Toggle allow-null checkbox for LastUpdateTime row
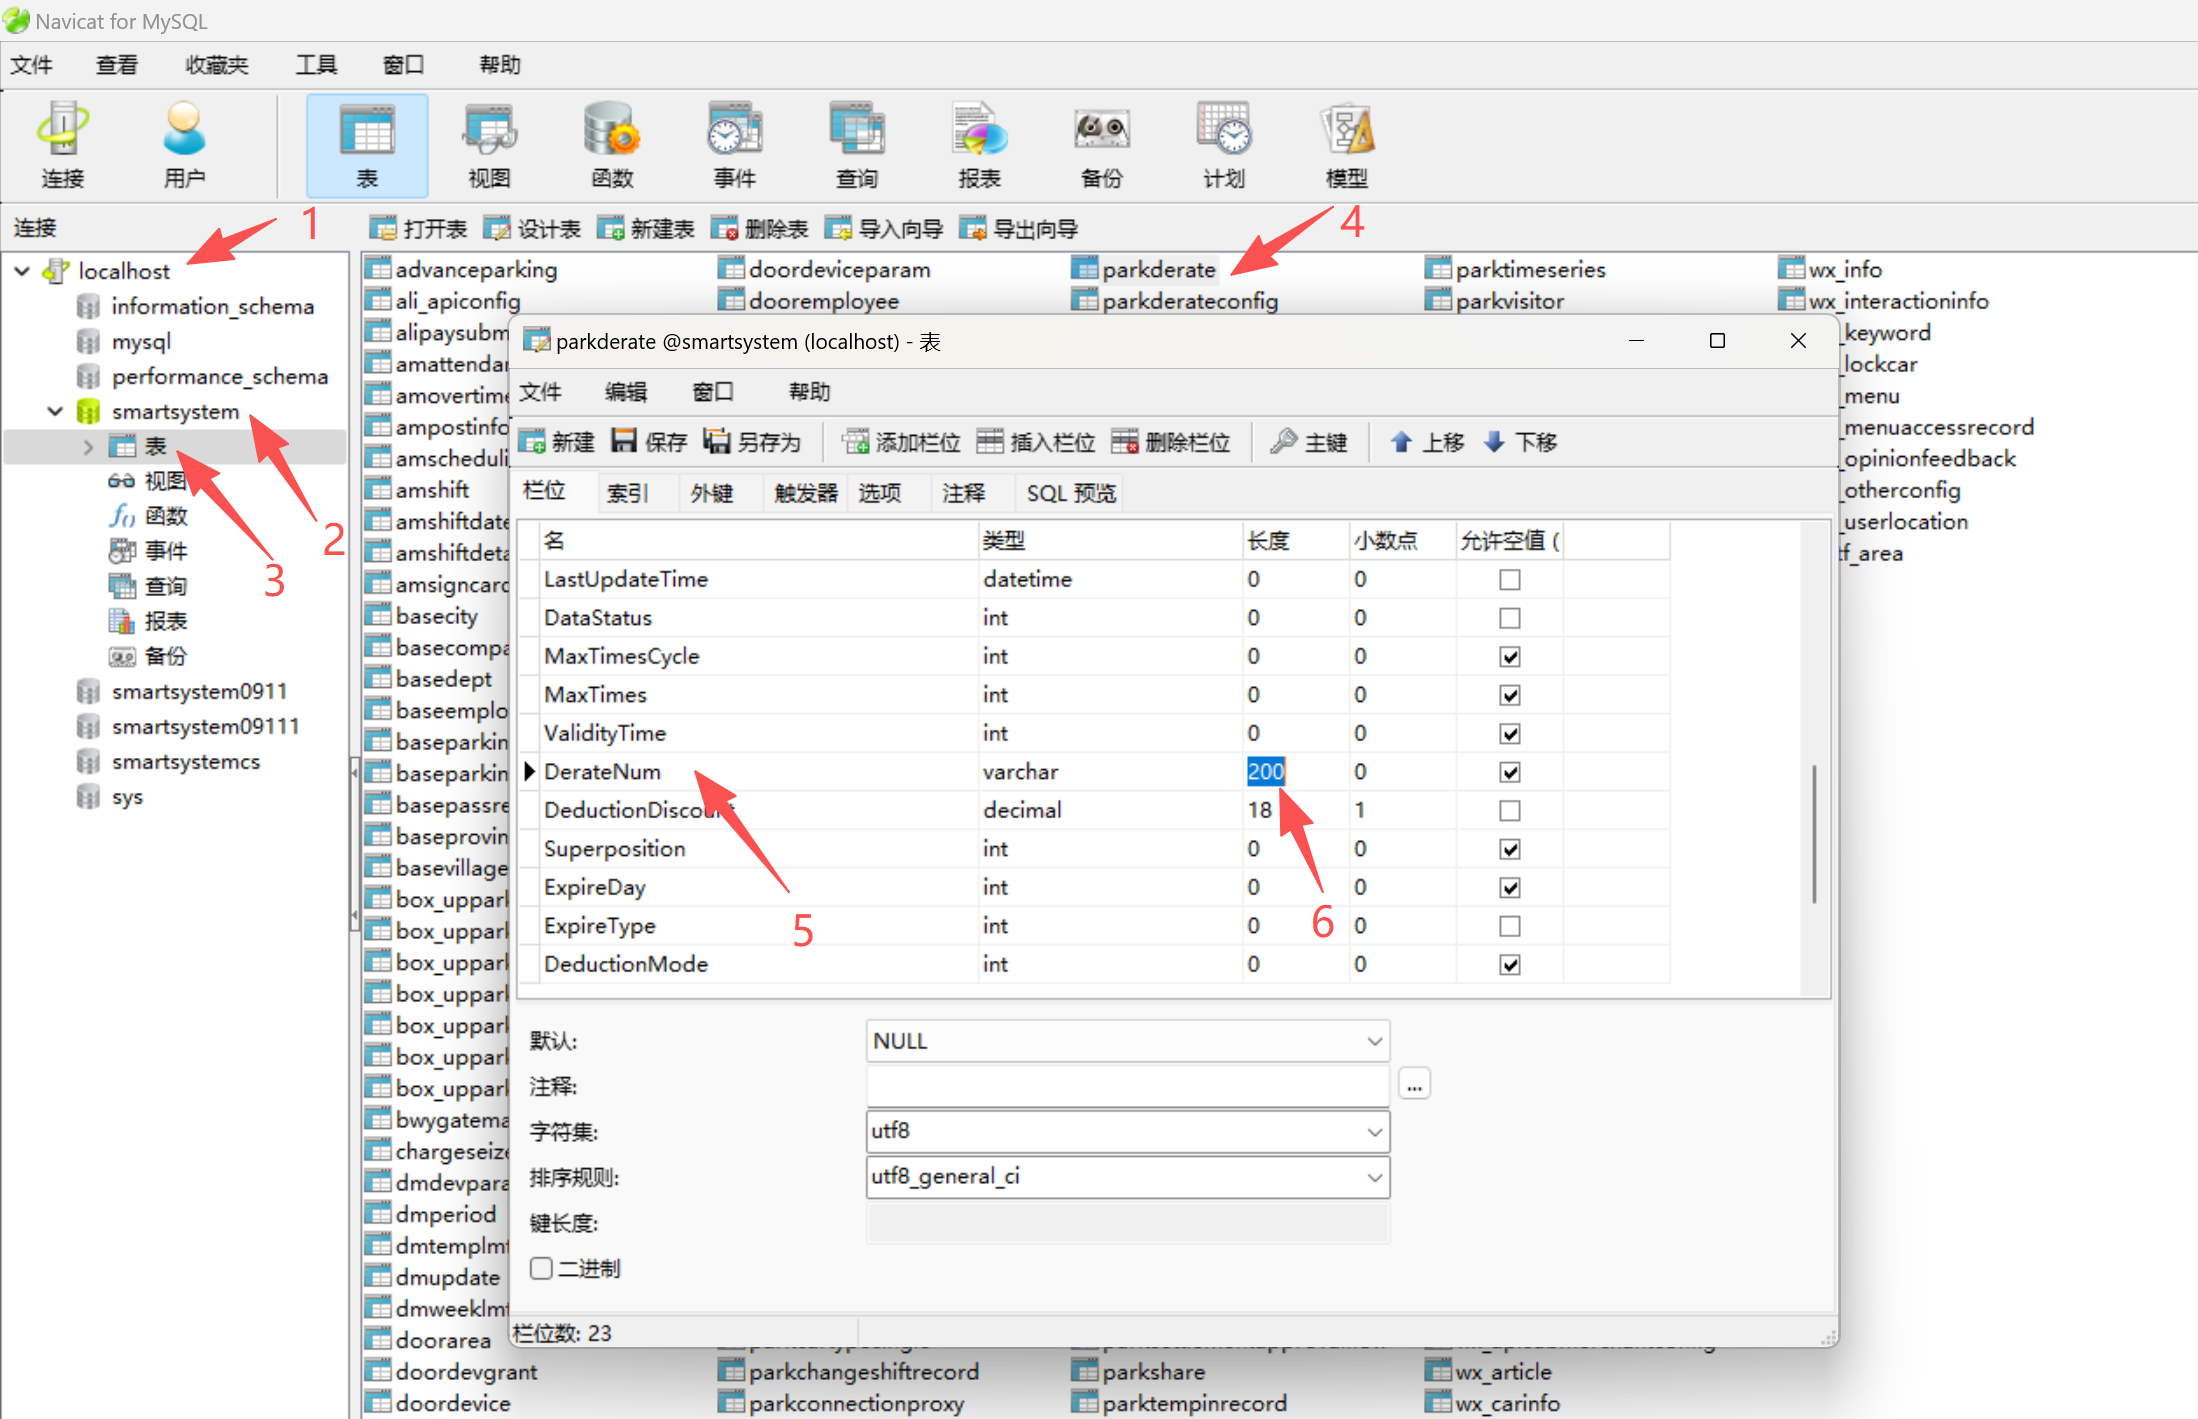This screenshot has width=2198, height=1419. 1509,580
